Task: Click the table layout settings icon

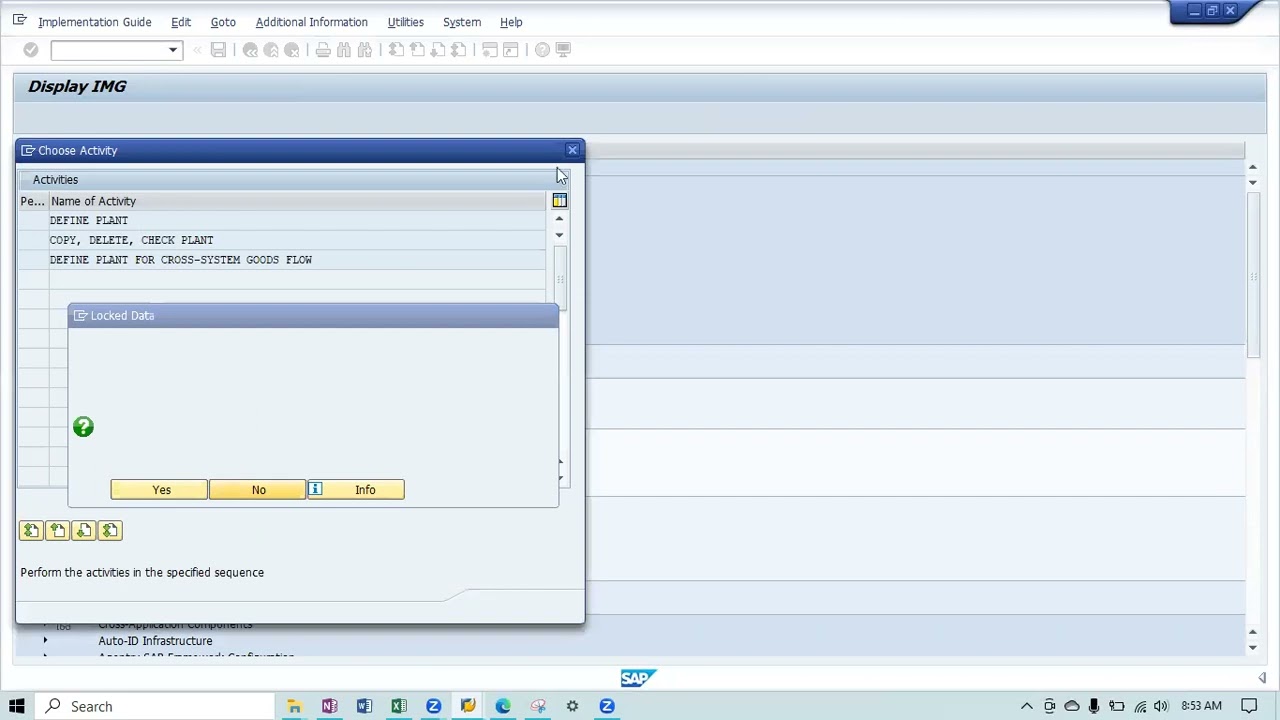Action: tap(559, 201)
